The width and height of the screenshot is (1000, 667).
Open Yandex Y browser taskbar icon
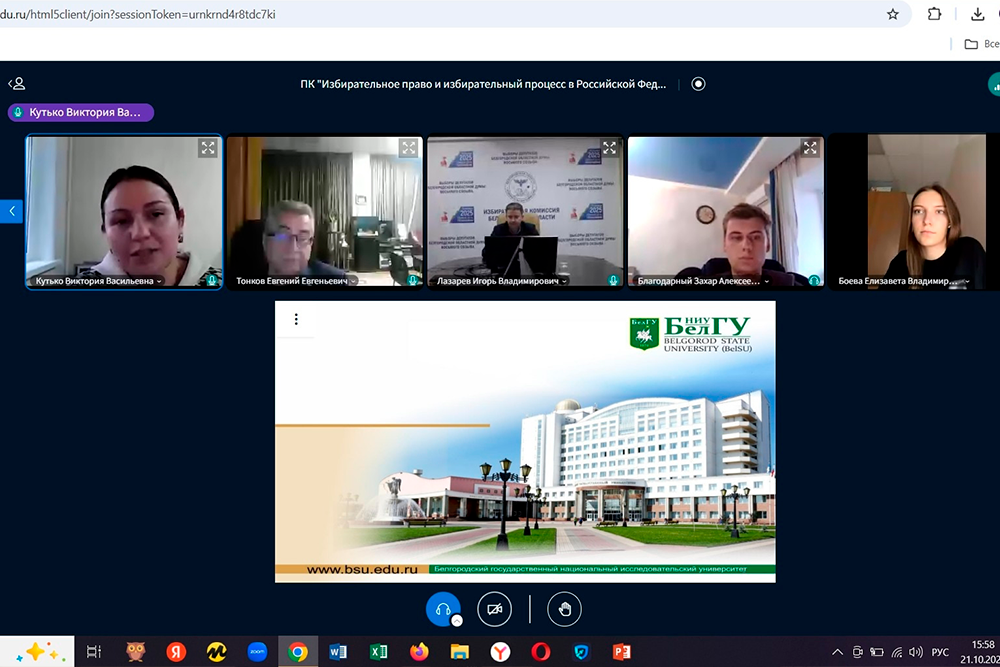[x=501, y=652]
